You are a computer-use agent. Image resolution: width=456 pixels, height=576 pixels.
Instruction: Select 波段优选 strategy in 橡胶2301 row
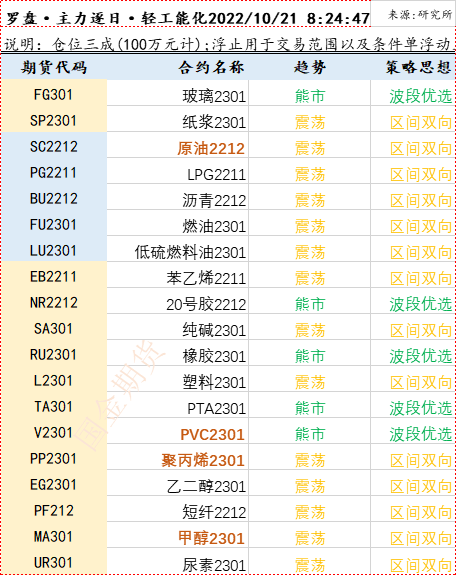click(x=421, y=357)
